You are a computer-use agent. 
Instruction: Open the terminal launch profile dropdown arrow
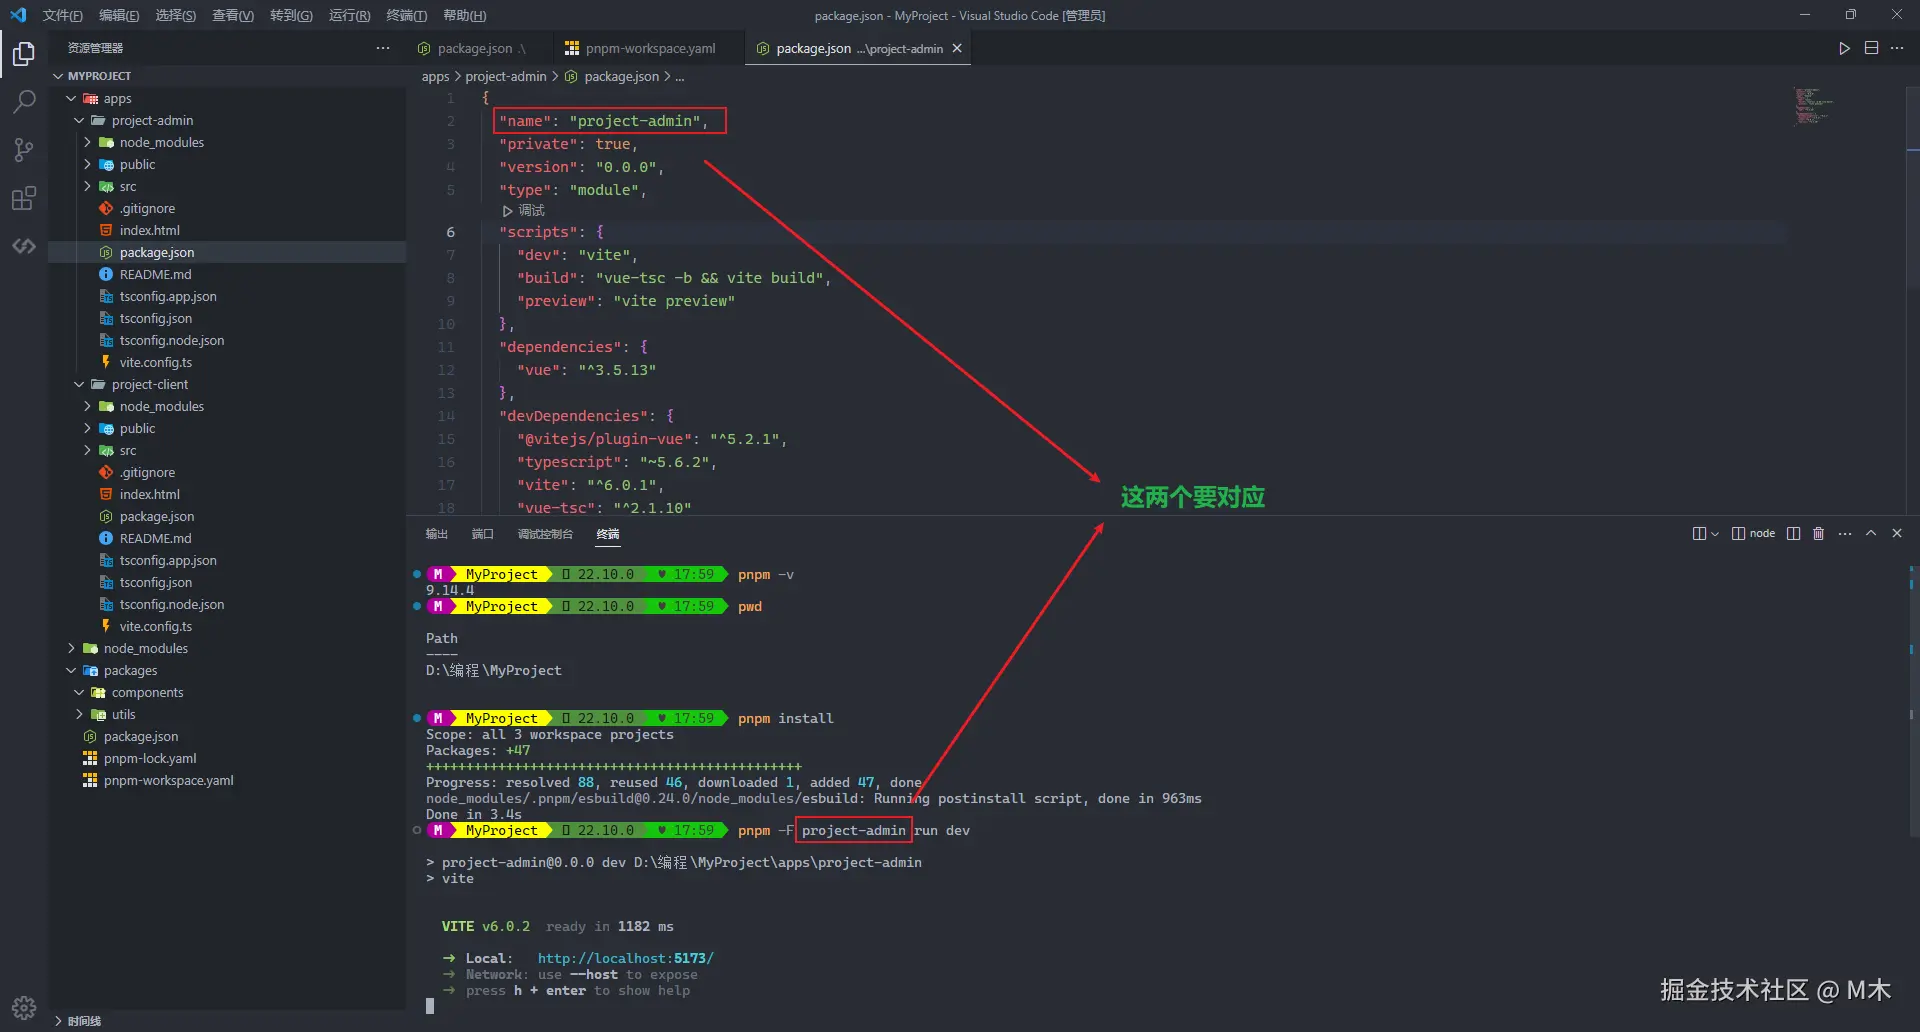(1715, 534)
